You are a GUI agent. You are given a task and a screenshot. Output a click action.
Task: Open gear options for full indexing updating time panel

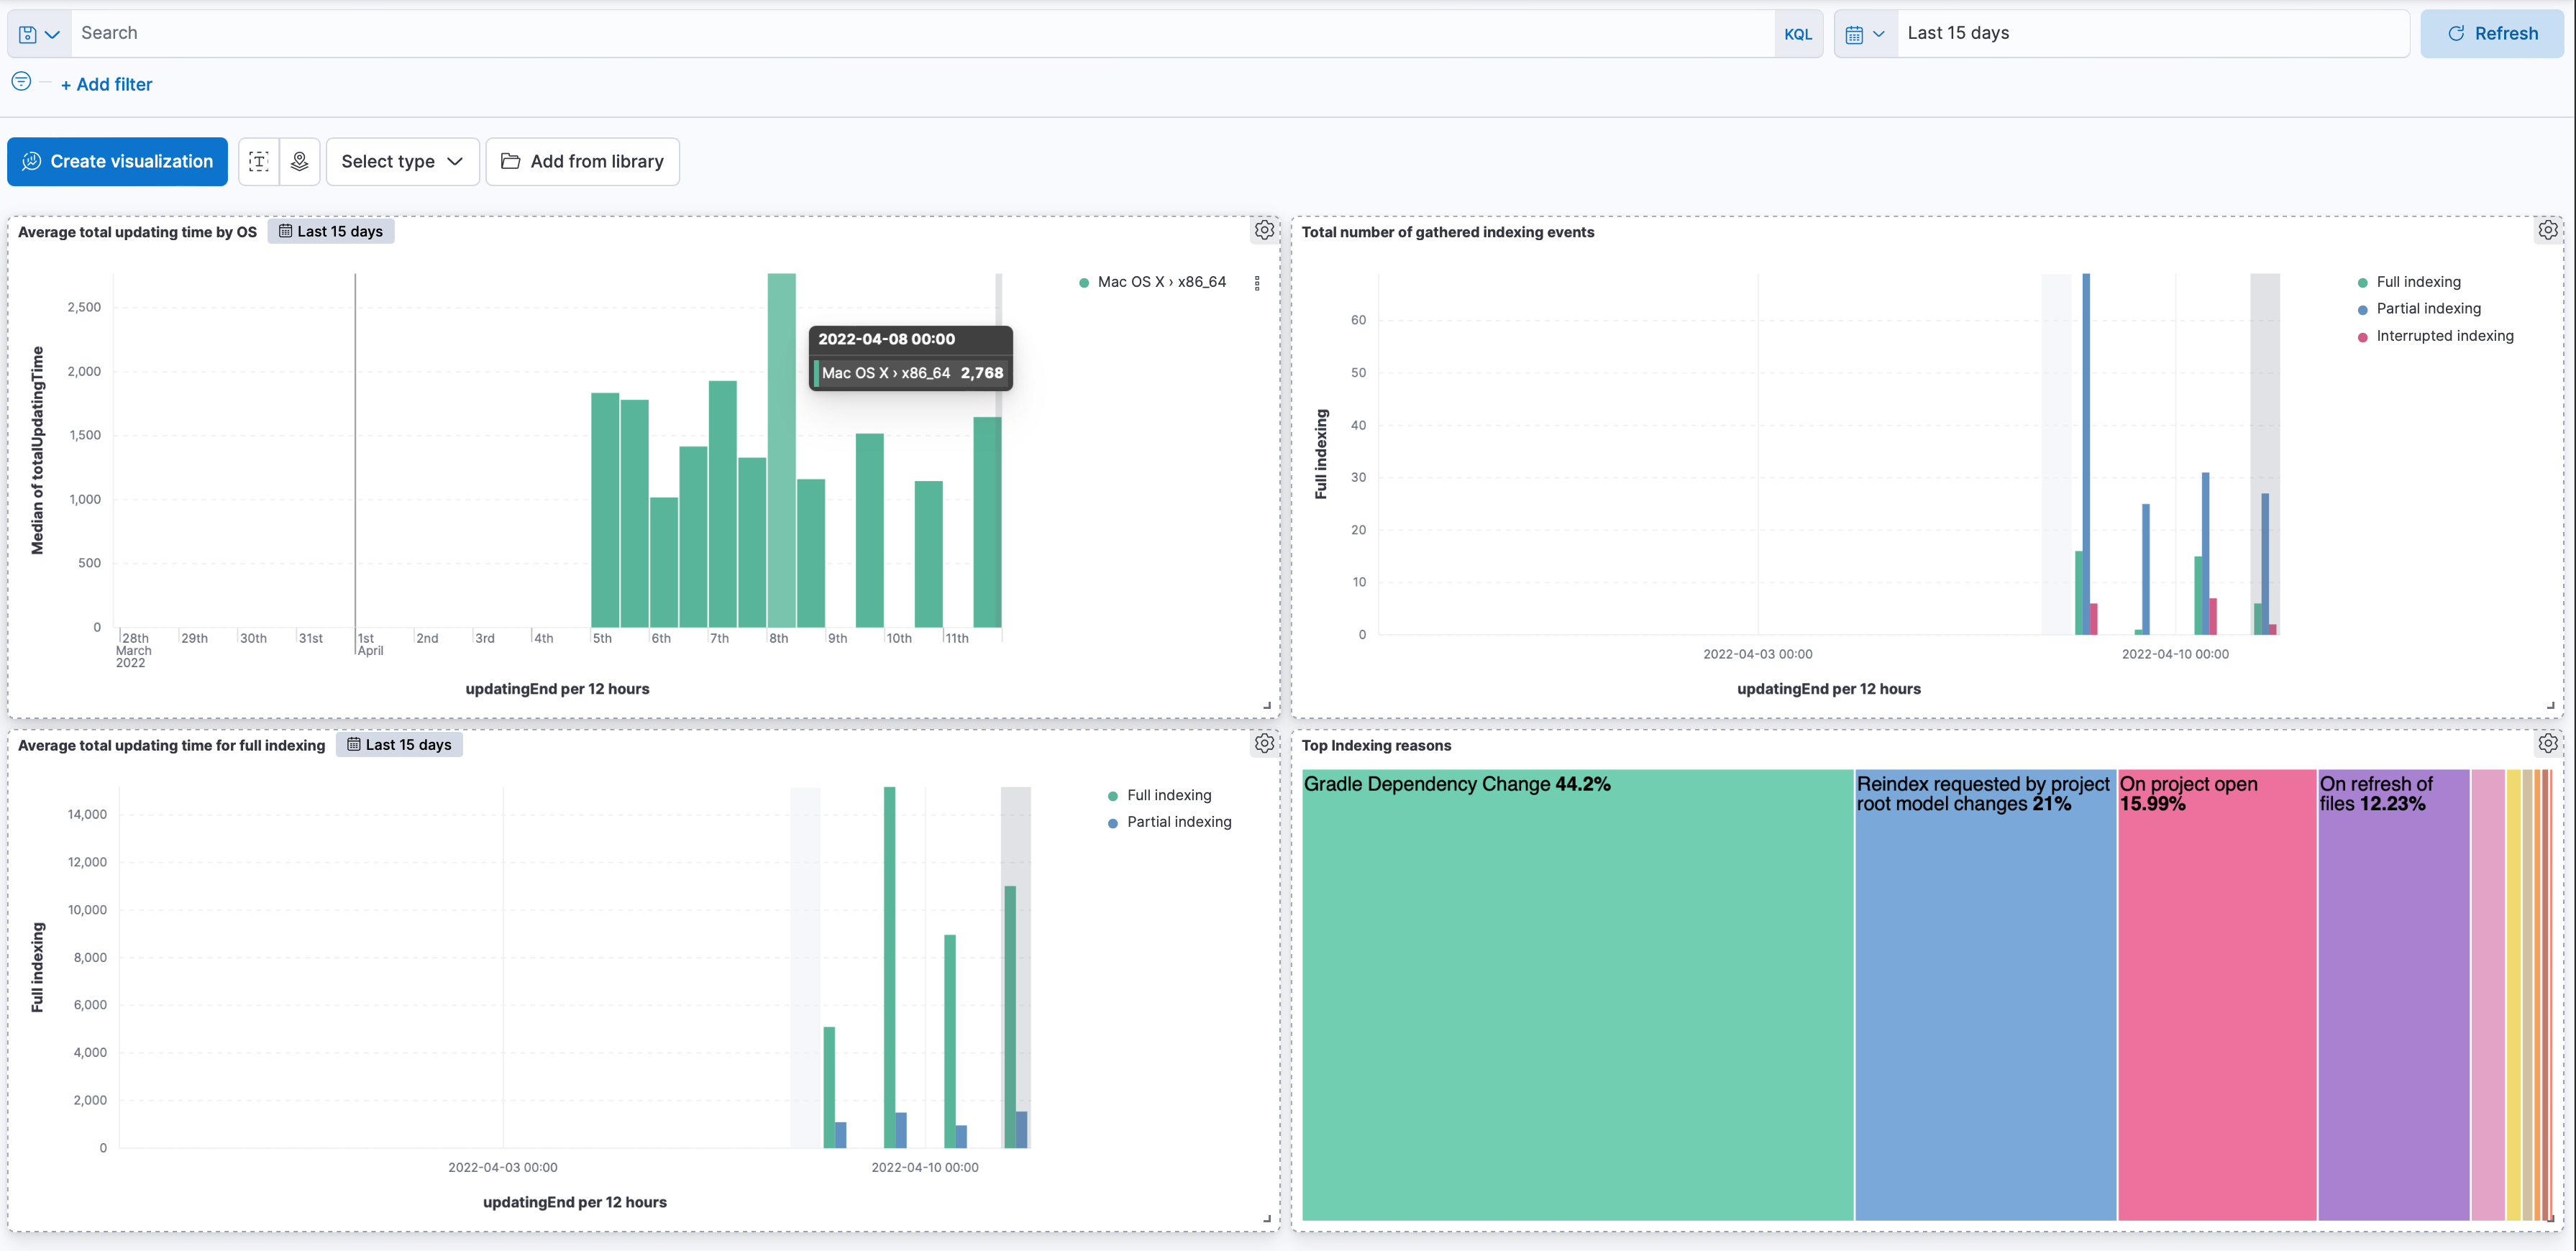(1264, 744)
